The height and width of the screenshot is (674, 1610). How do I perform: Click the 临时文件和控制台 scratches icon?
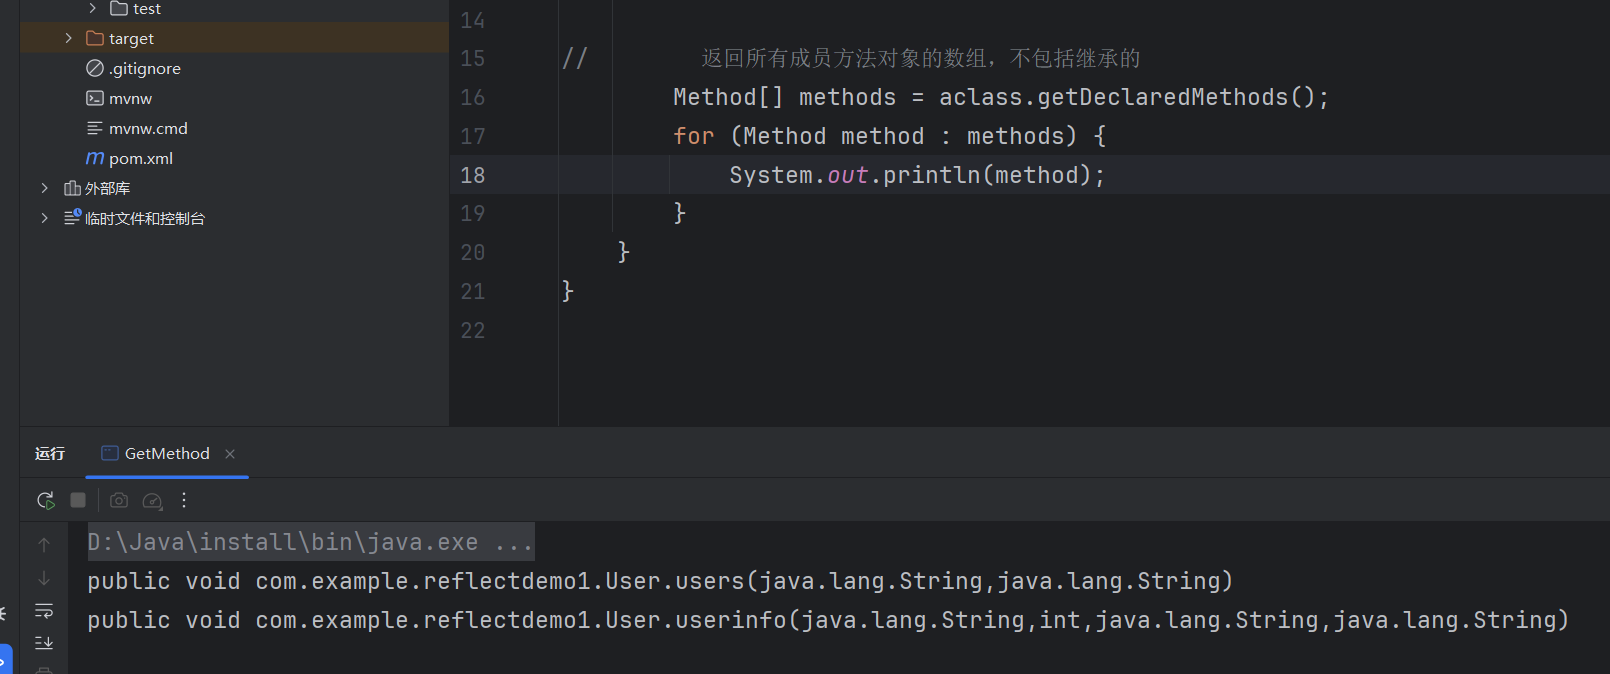tap(72, 217)
